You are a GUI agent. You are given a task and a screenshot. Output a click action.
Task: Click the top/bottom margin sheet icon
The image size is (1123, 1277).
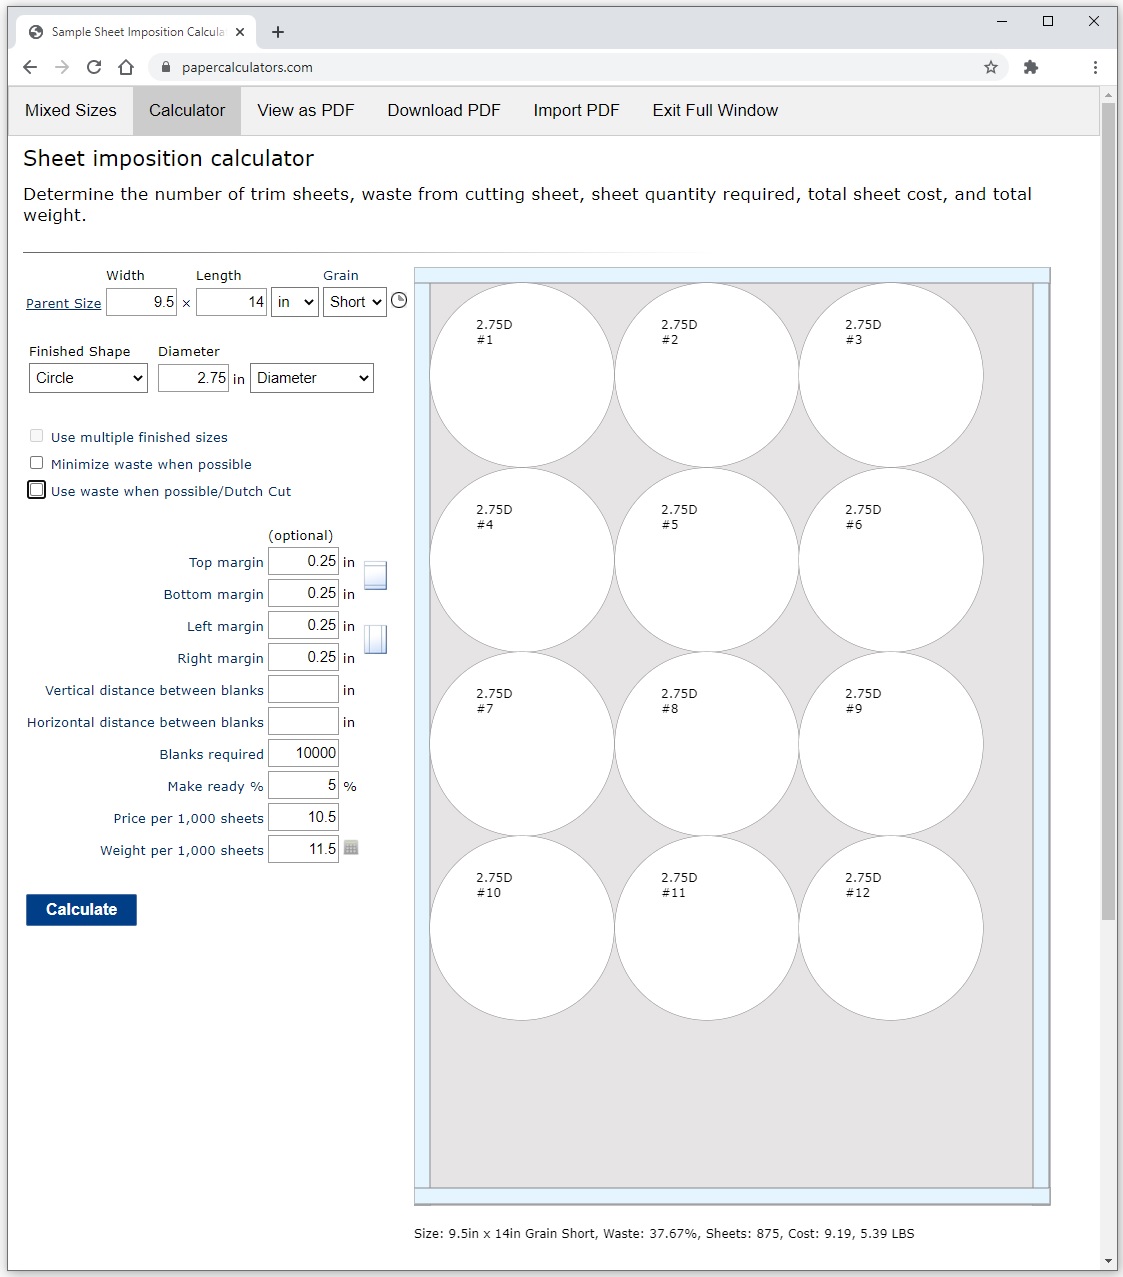[375, 575]
